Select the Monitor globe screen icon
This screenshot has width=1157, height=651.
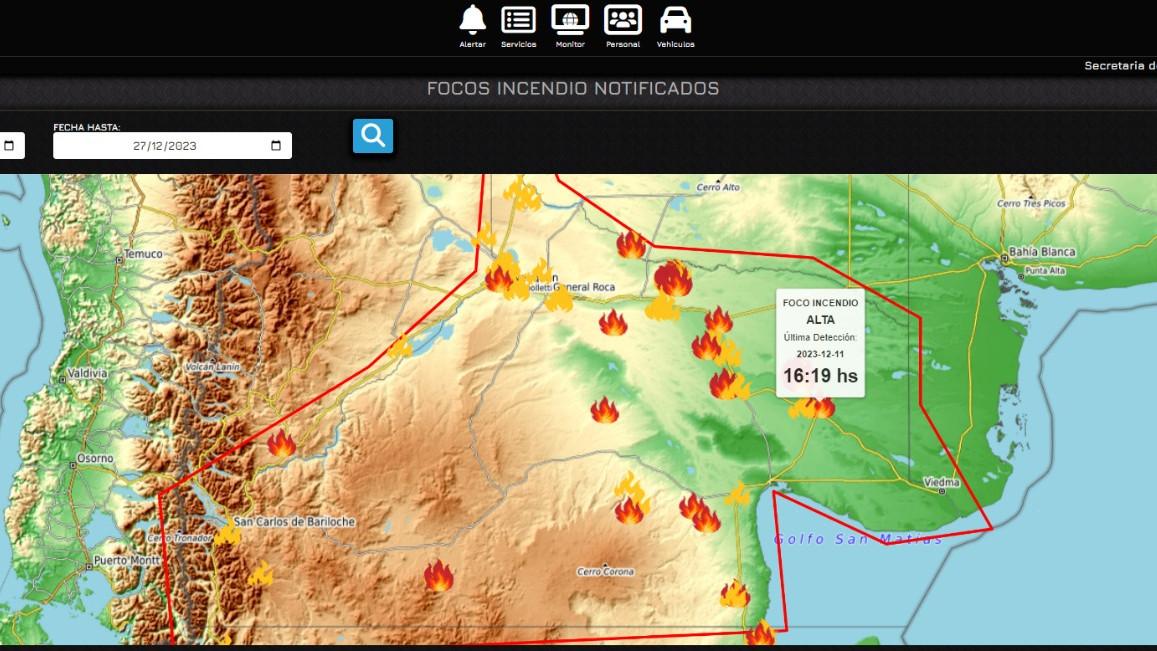tap(570, 19)
